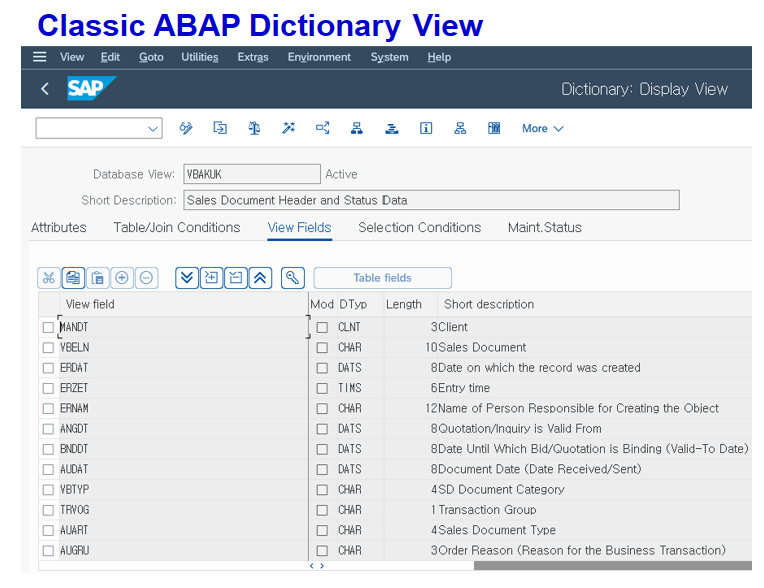Select the ERDAT row checkbox
The image size is (764, 588).
48,368
